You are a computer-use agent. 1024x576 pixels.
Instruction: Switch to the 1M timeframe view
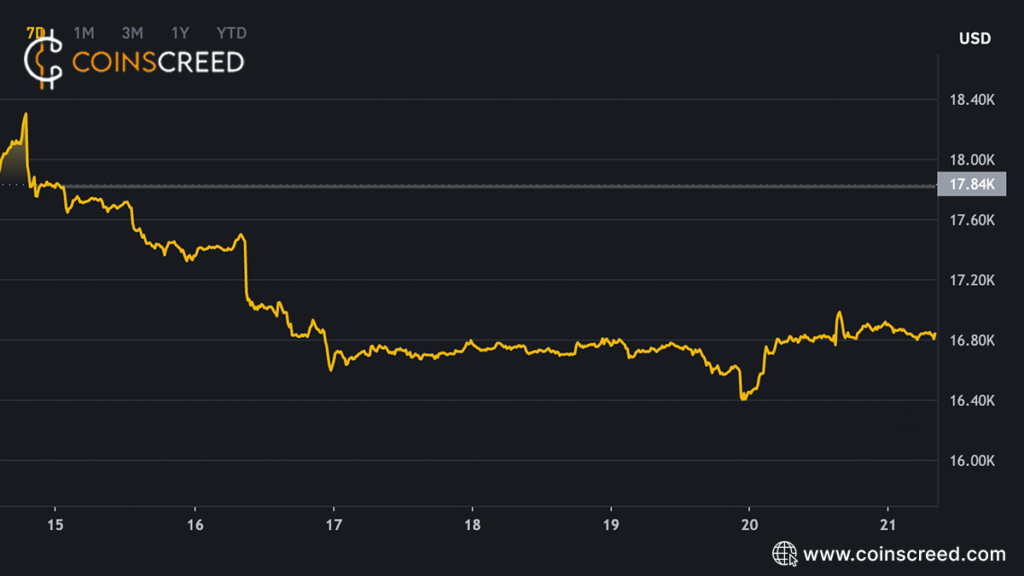(84, 32)
